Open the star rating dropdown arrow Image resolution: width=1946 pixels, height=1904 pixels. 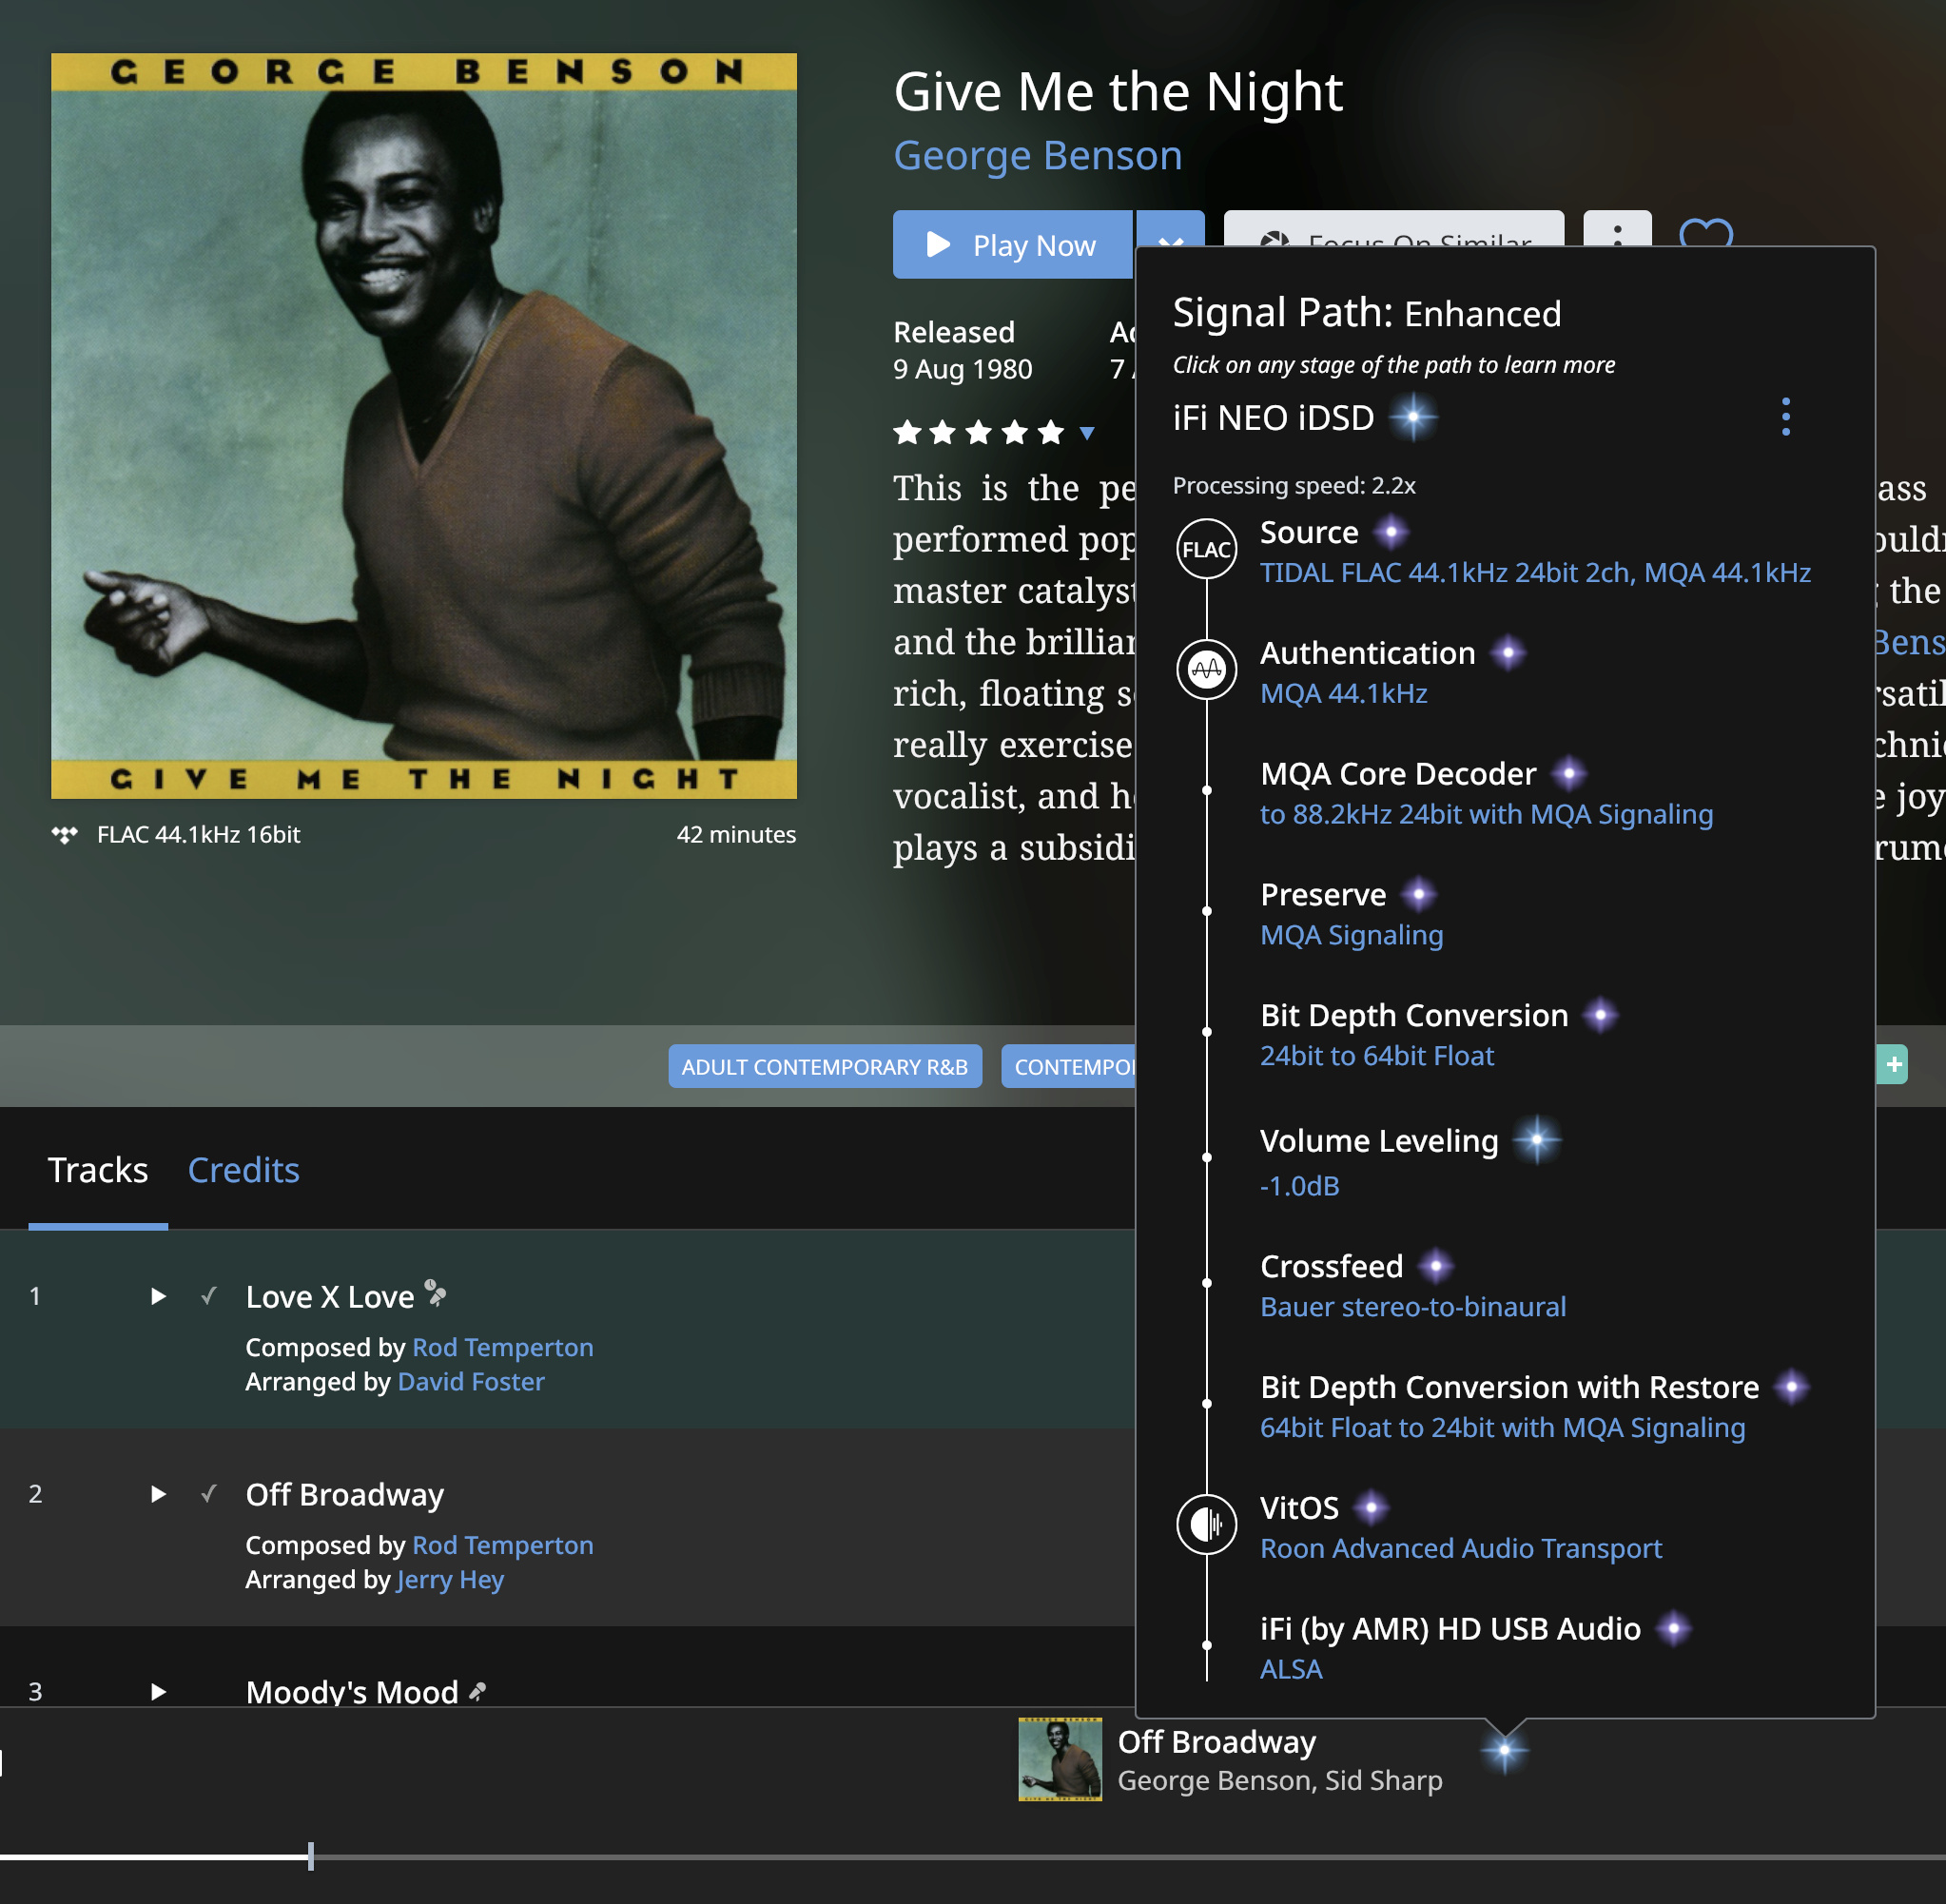coord(1087,433)
